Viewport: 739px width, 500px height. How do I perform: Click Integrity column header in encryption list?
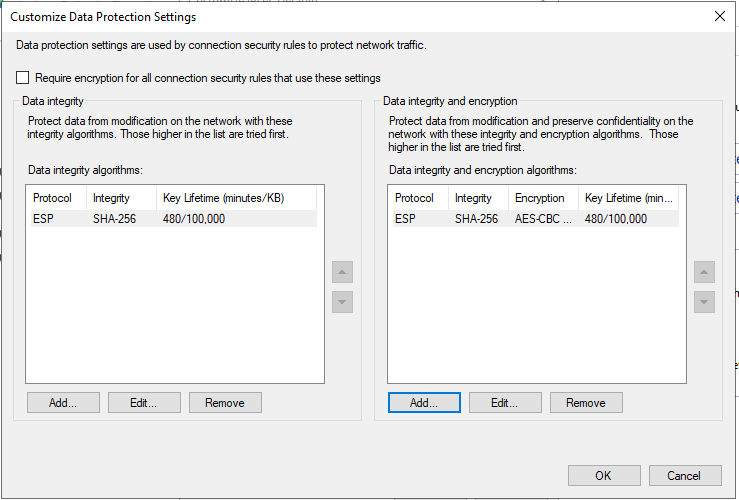pos(476,198)
